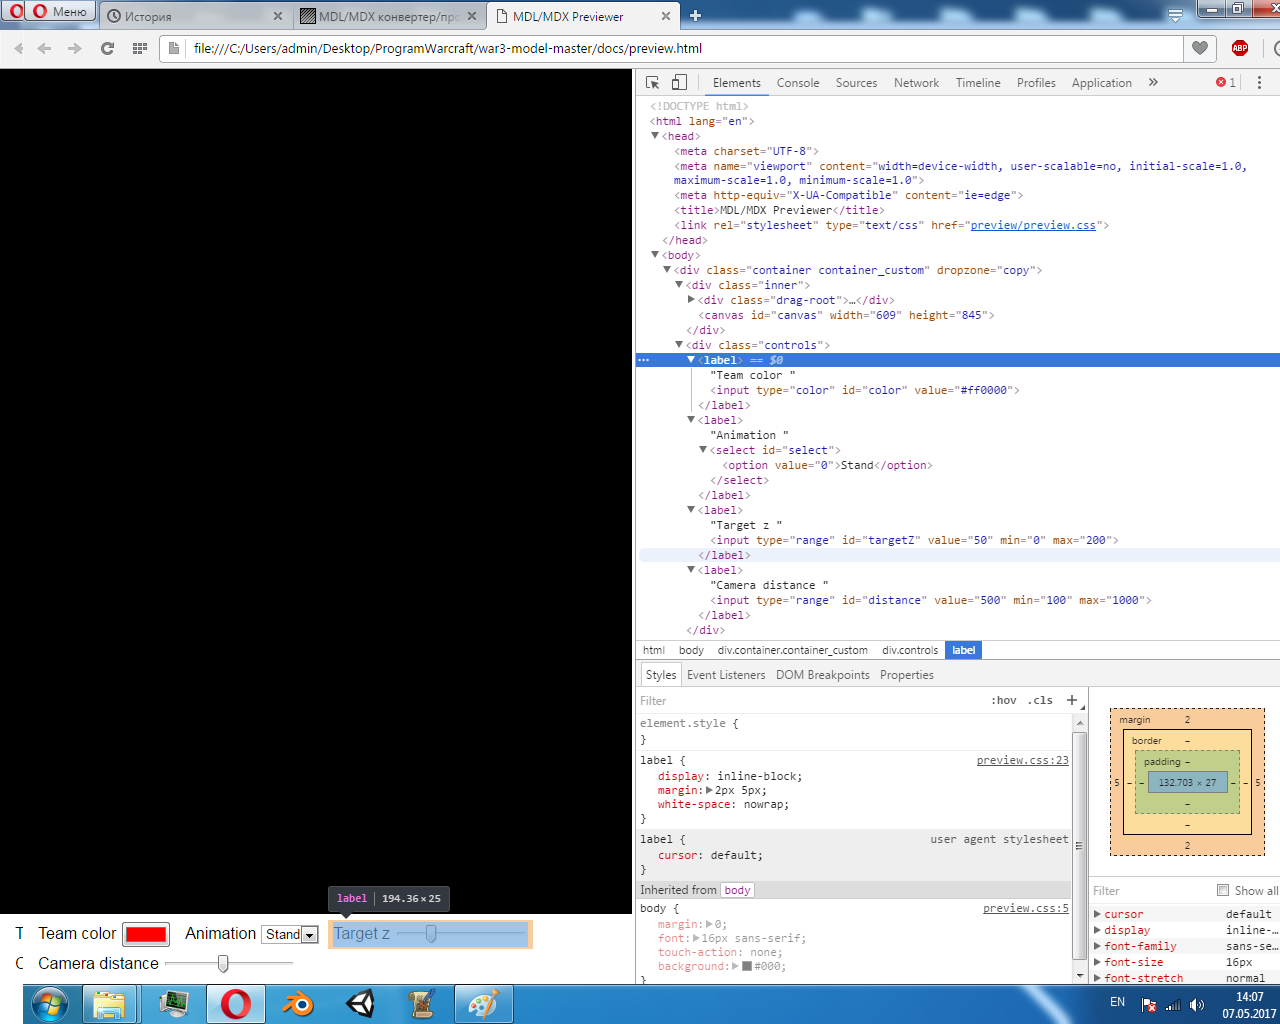Click the inspect element picker icon

(x=653, y=83)
